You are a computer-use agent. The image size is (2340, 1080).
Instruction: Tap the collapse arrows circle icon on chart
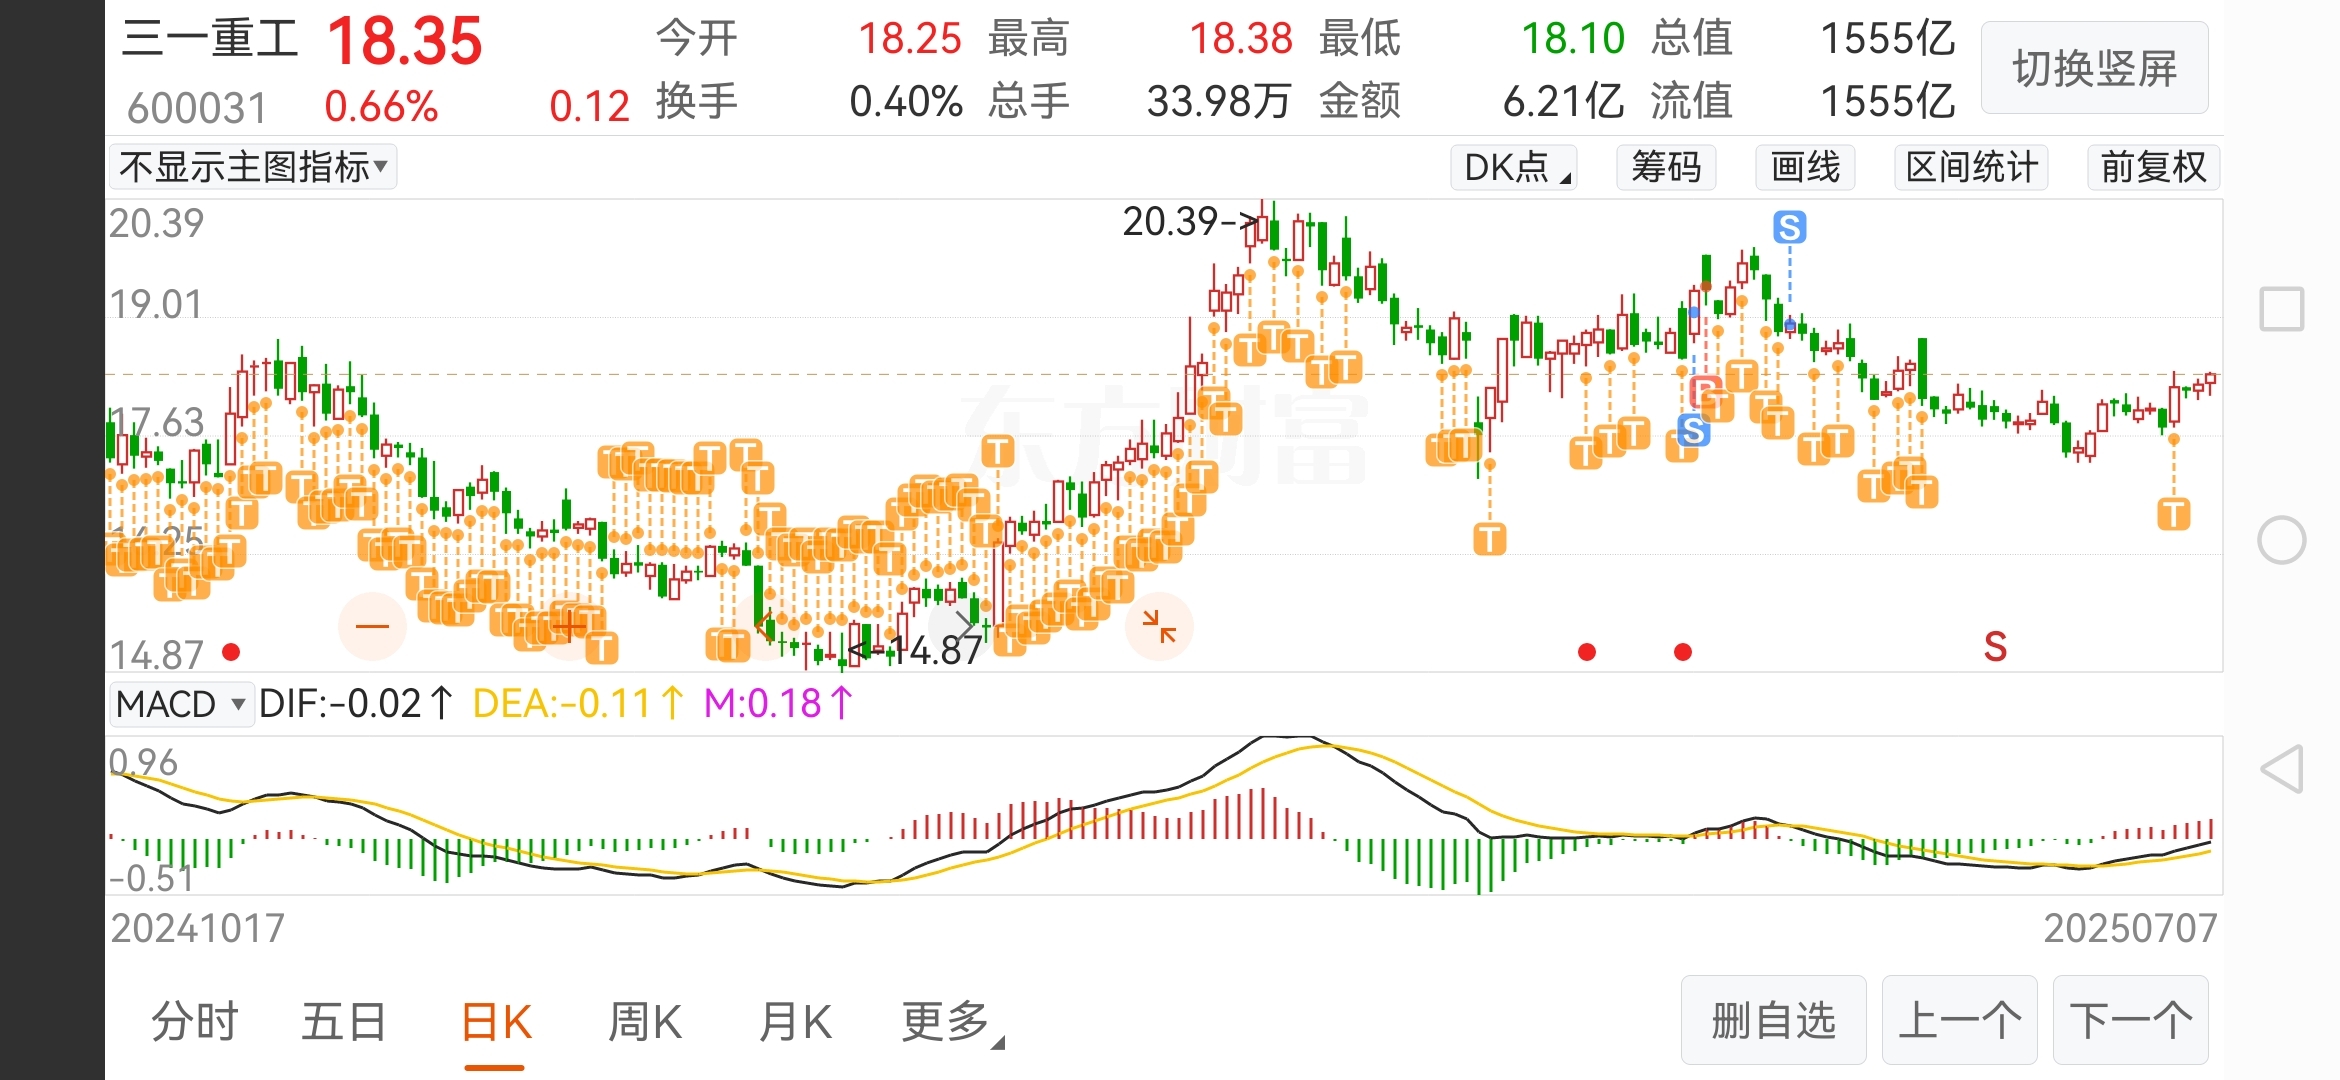(1159, 627)
